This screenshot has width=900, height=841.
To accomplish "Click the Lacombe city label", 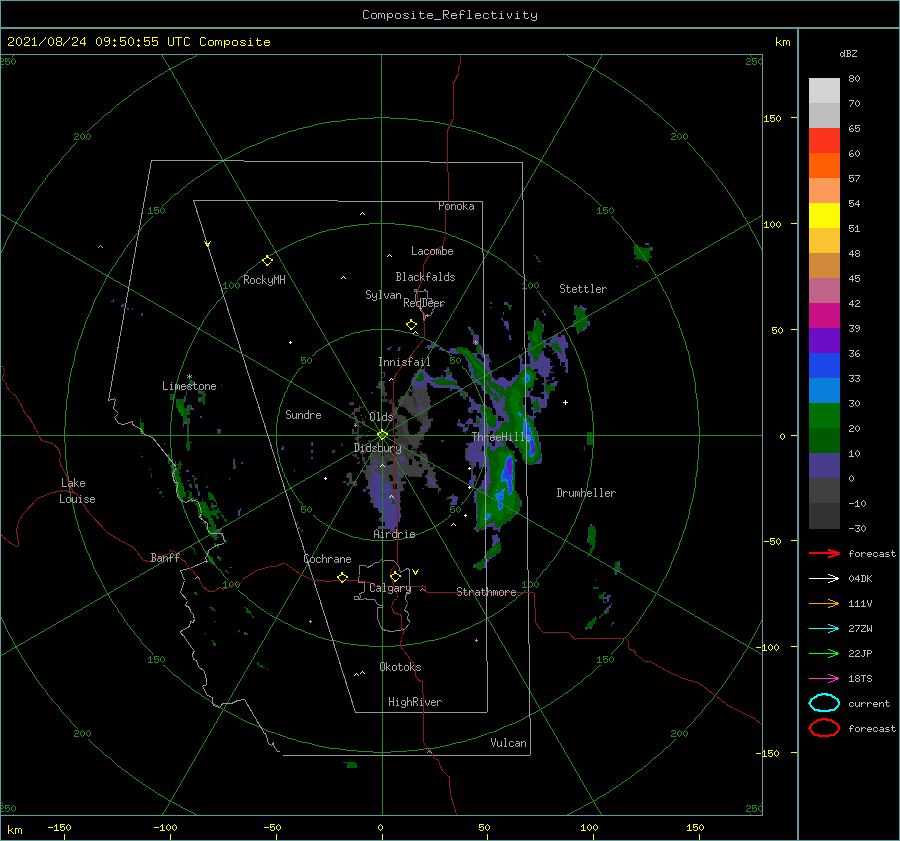I will click(x=432, y=251).
